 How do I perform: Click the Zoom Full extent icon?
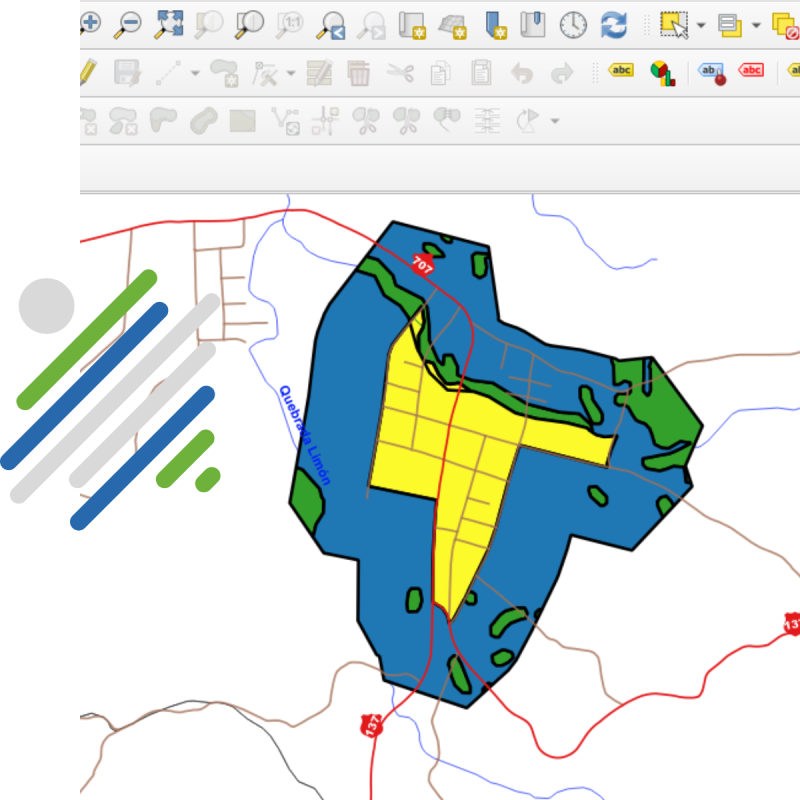point(168,24)
